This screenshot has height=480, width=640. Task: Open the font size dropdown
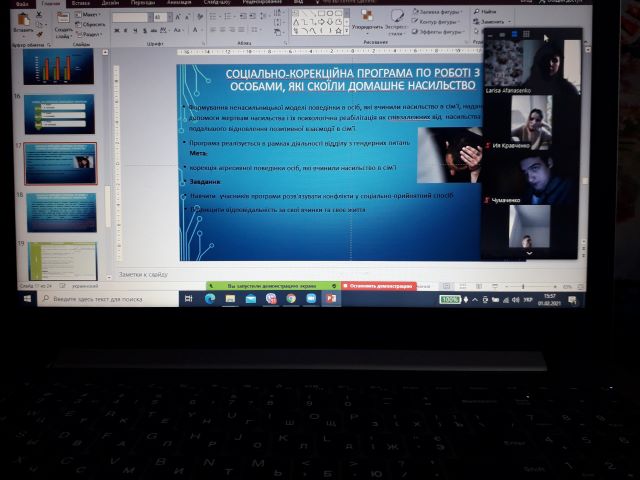[x=170, y=18]
